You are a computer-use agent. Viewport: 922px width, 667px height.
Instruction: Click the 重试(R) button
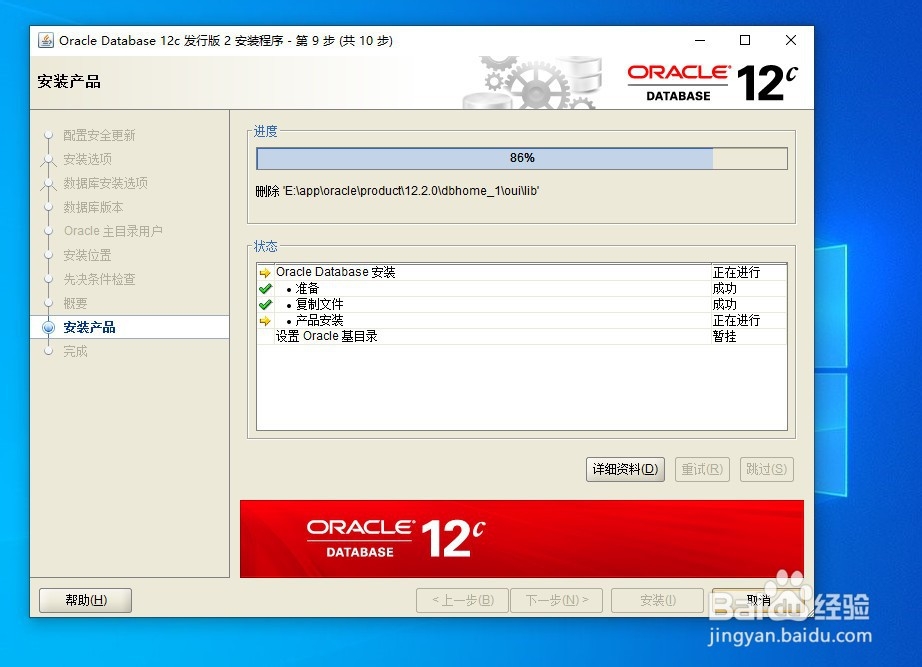tap(702, 469)
